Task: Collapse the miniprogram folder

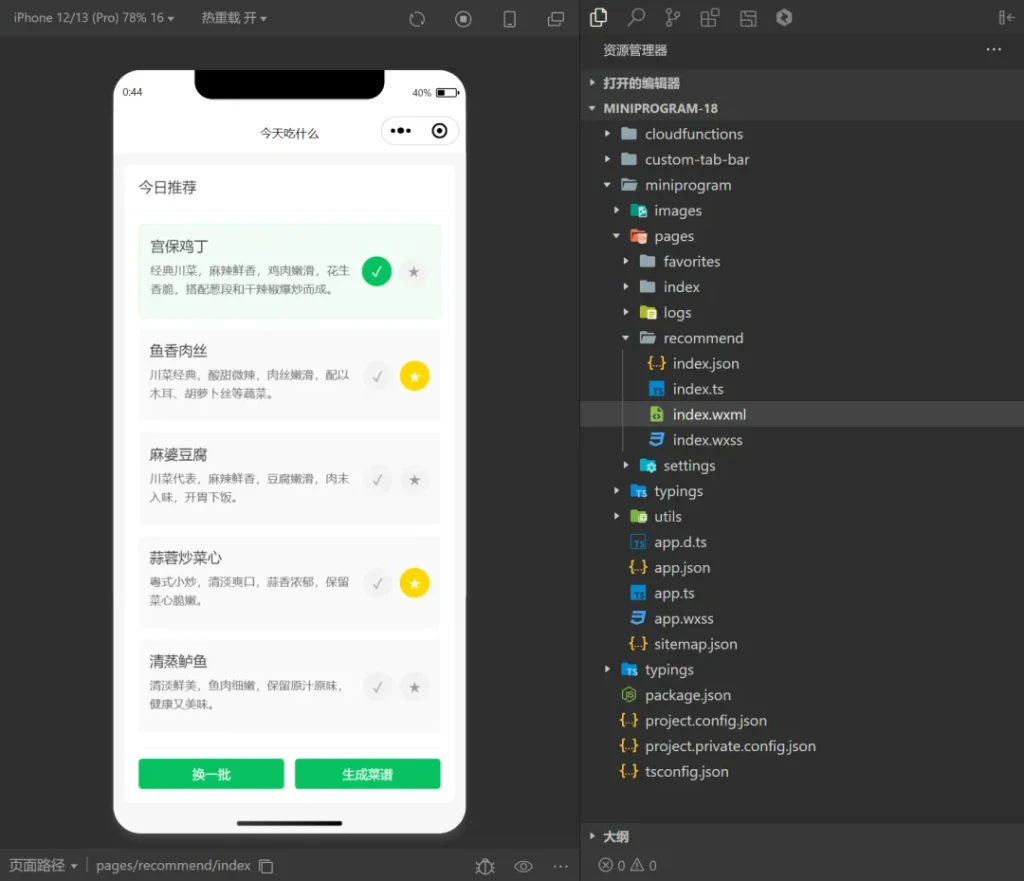Action: pos(801,185)
